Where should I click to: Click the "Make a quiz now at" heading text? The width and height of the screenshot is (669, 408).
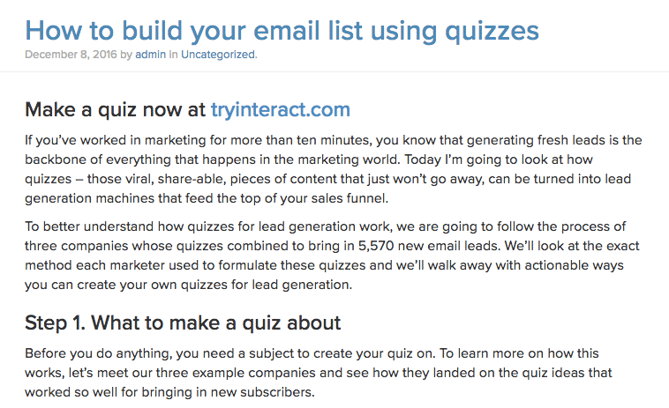tap(115, 108)
